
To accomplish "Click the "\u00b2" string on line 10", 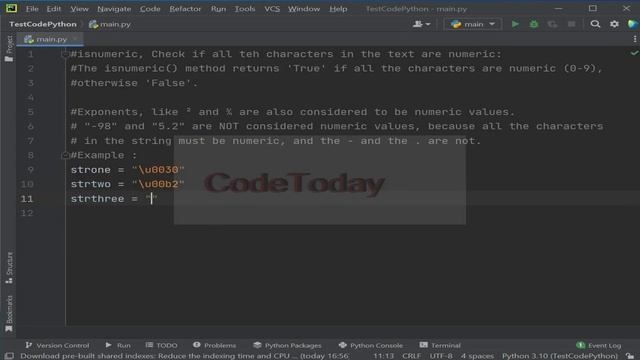I will coord(158,184).
